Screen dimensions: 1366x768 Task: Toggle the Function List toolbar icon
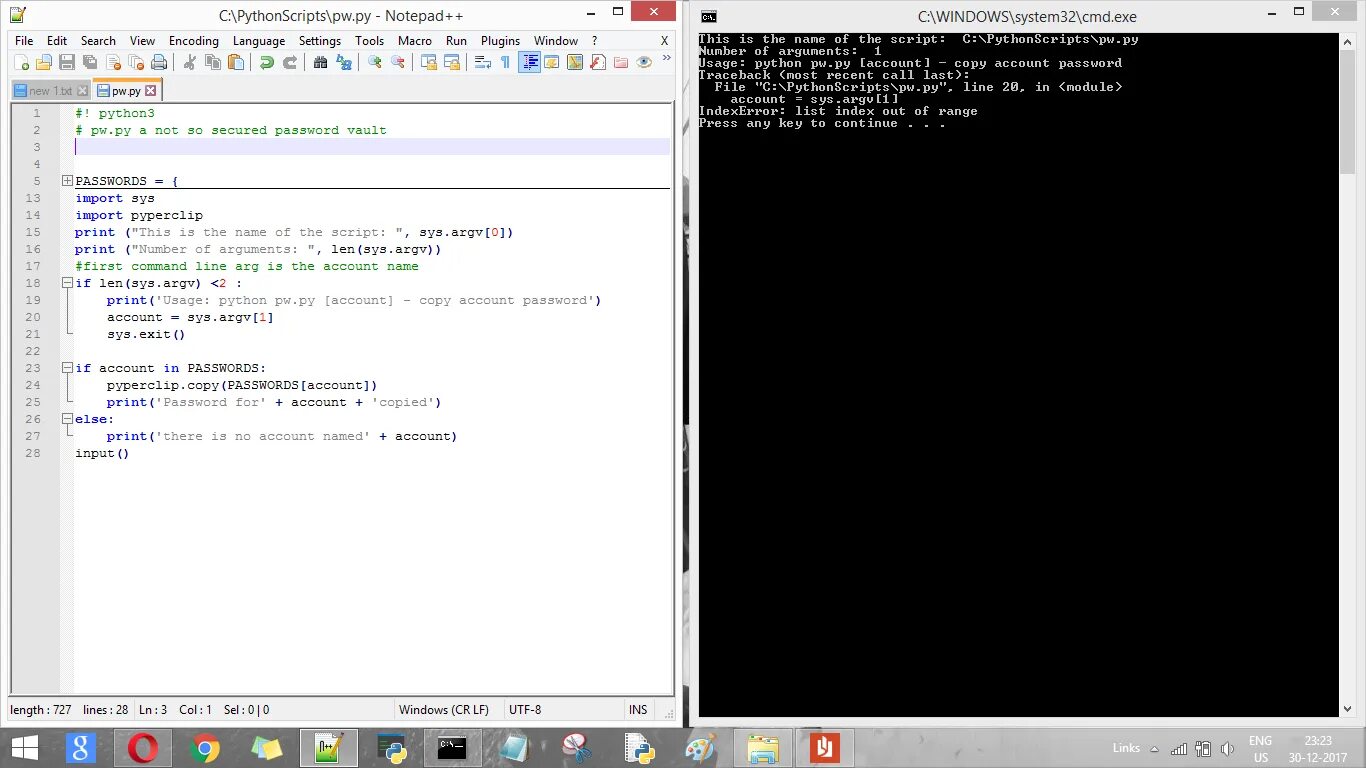[x=598, y=62]
